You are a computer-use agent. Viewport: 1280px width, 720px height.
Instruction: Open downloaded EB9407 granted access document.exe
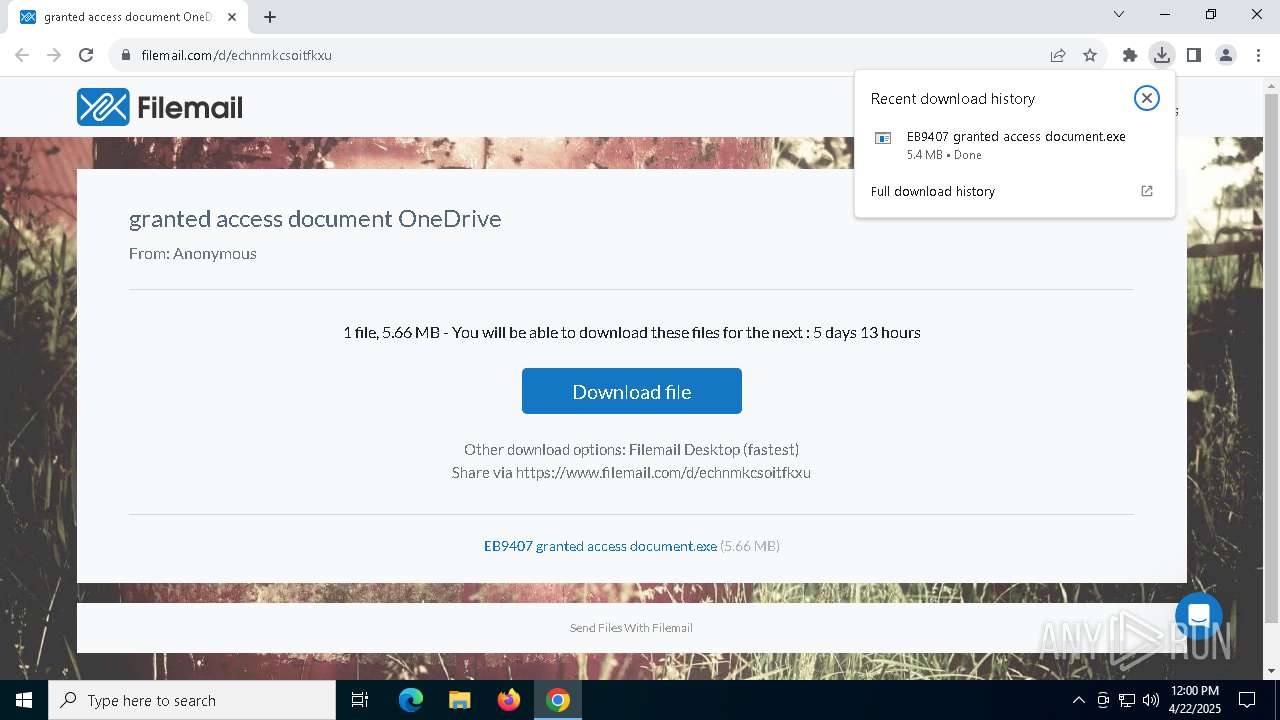point(1014,145)
